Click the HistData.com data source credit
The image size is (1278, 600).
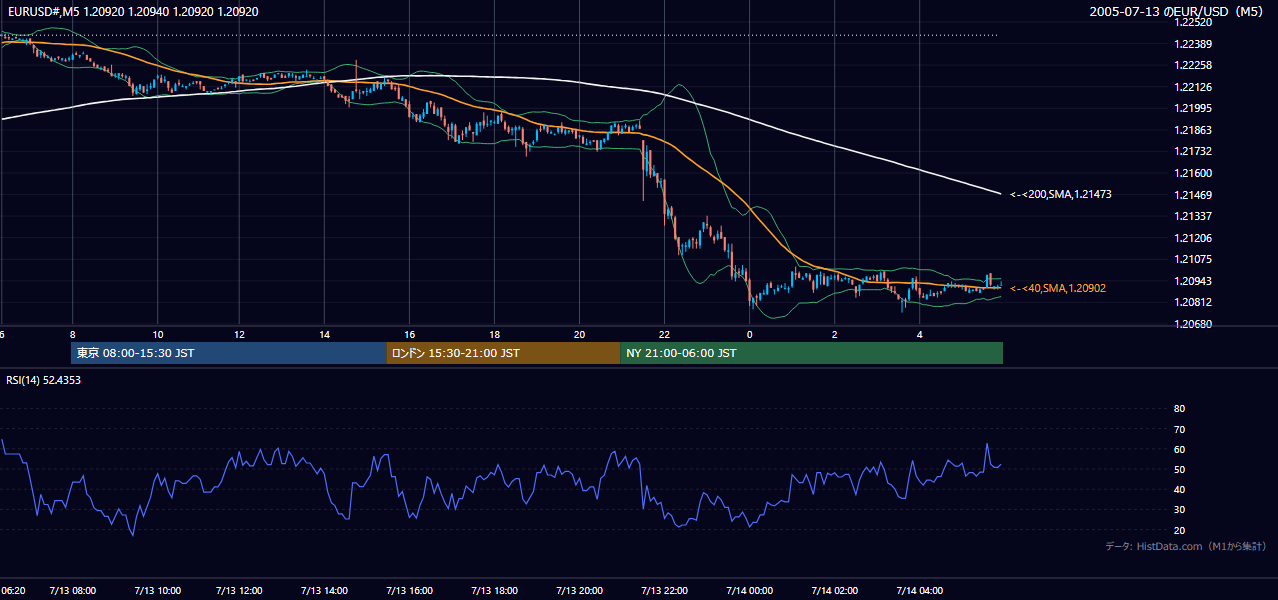[1186, 546]
